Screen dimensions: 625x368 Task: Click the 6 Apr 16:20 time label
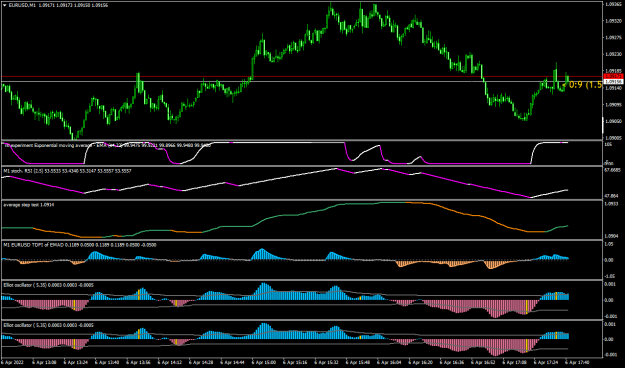click(x=421, y=362)
